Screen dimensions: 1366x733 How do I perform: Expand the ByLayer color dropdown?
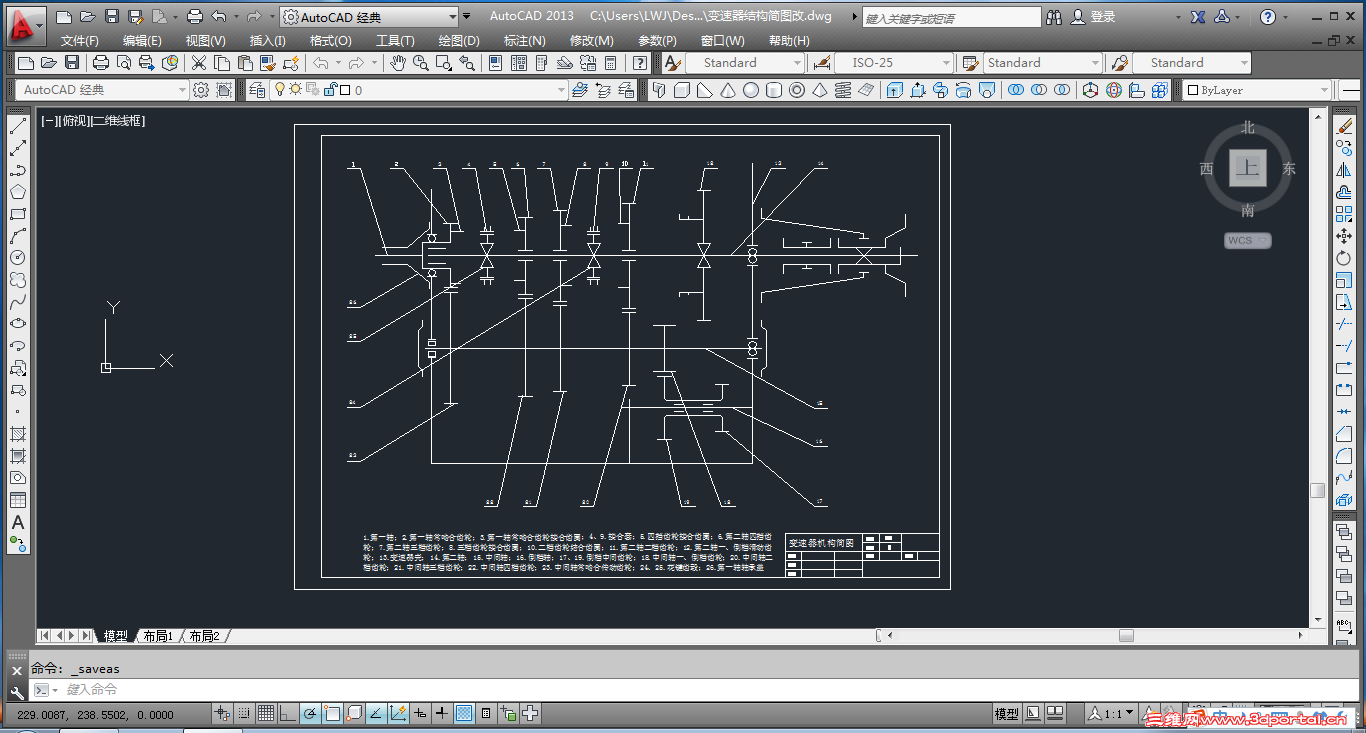[1258, 90]
